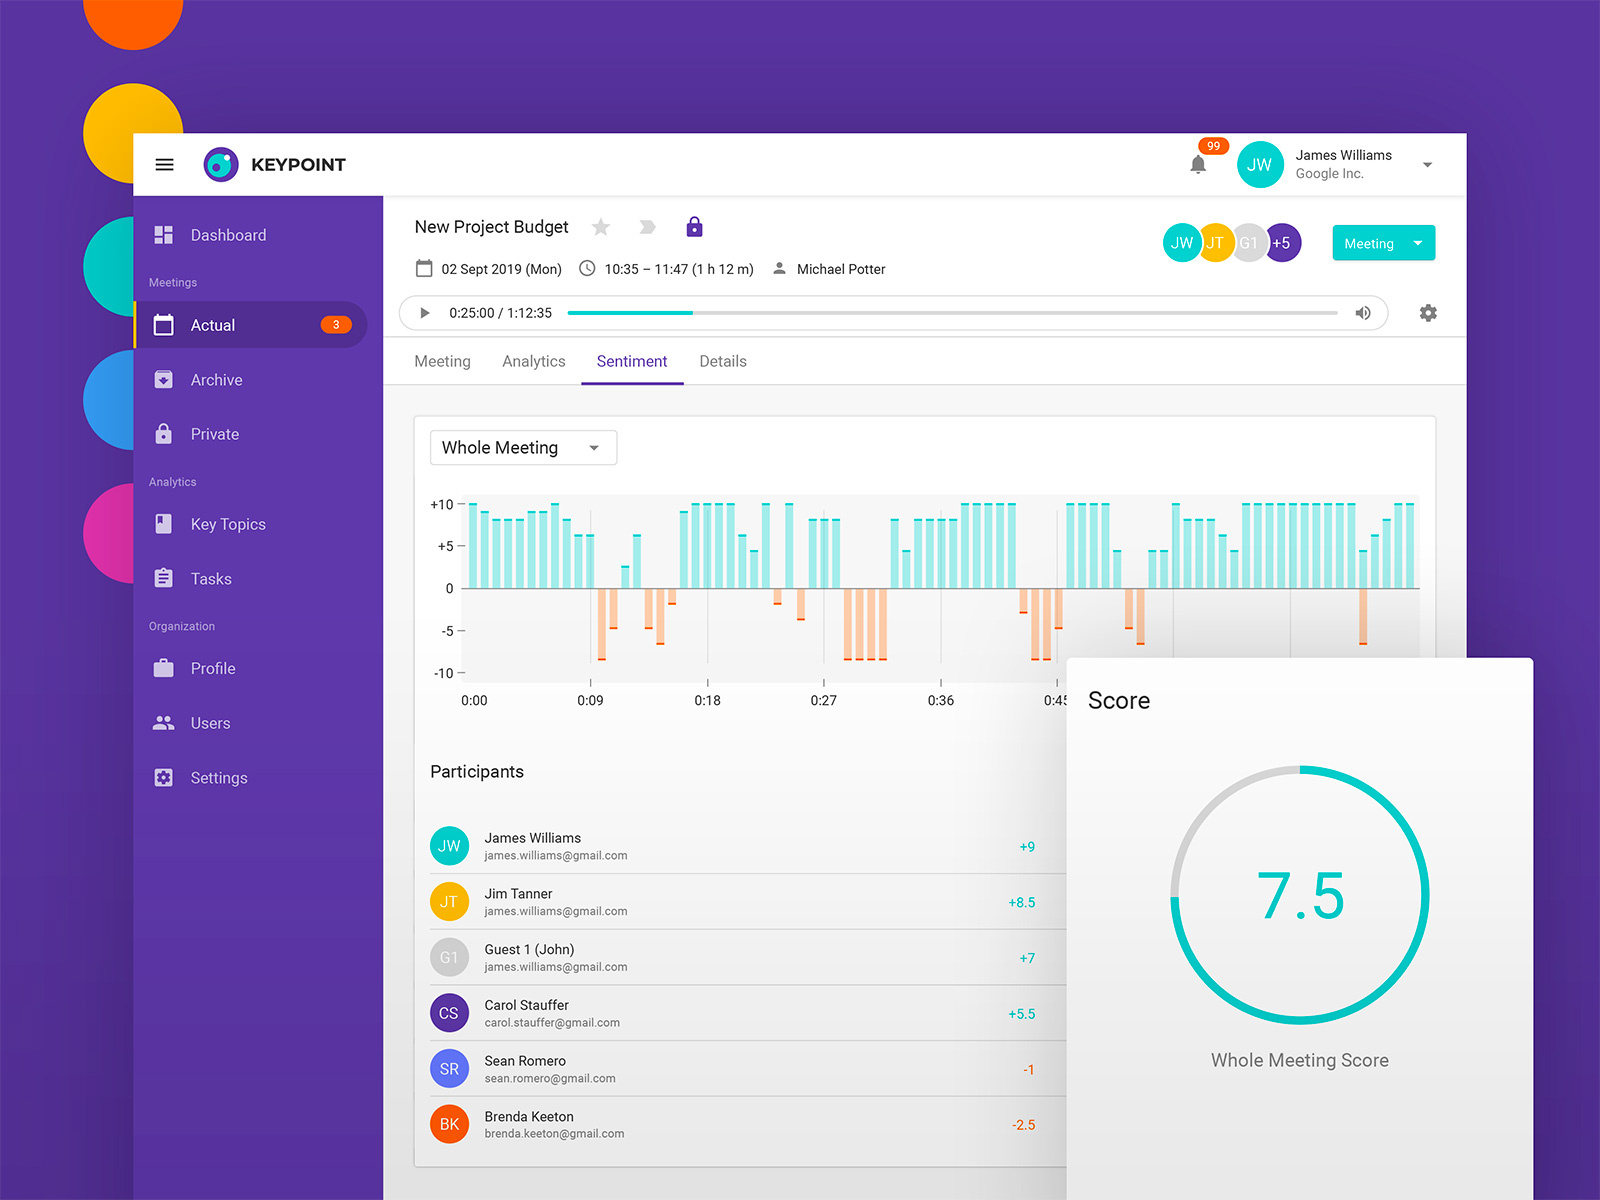Click the +5 participants avatar
The image size is (1600, 1200).
click(1283, 242)
